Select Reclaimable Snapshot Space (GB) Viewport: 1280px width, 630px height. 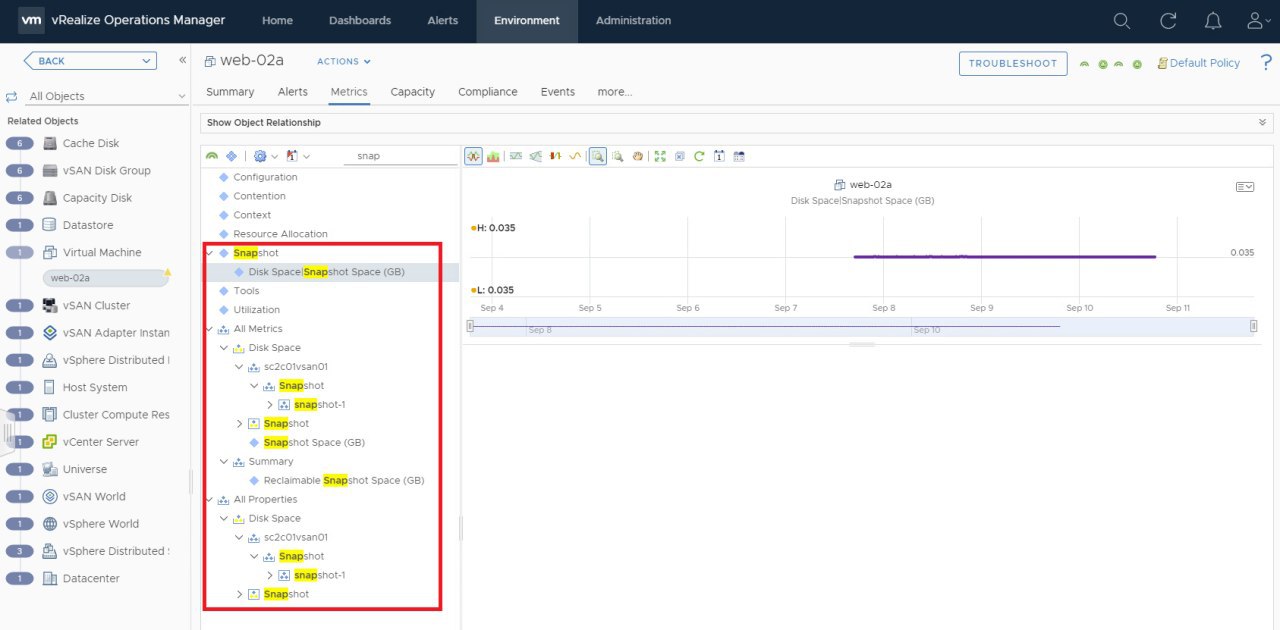coord(344,481)
